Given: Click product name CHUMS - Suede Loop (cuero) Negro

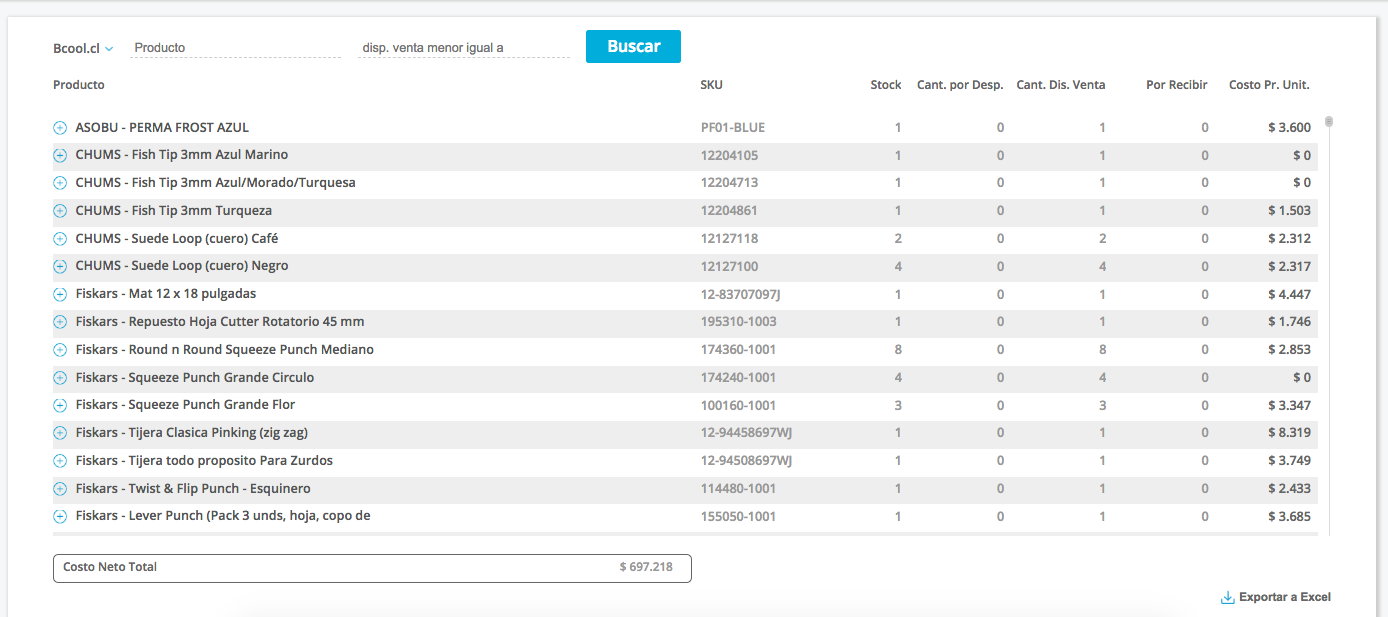Looking at the screenshot, I should click(182, 266).
